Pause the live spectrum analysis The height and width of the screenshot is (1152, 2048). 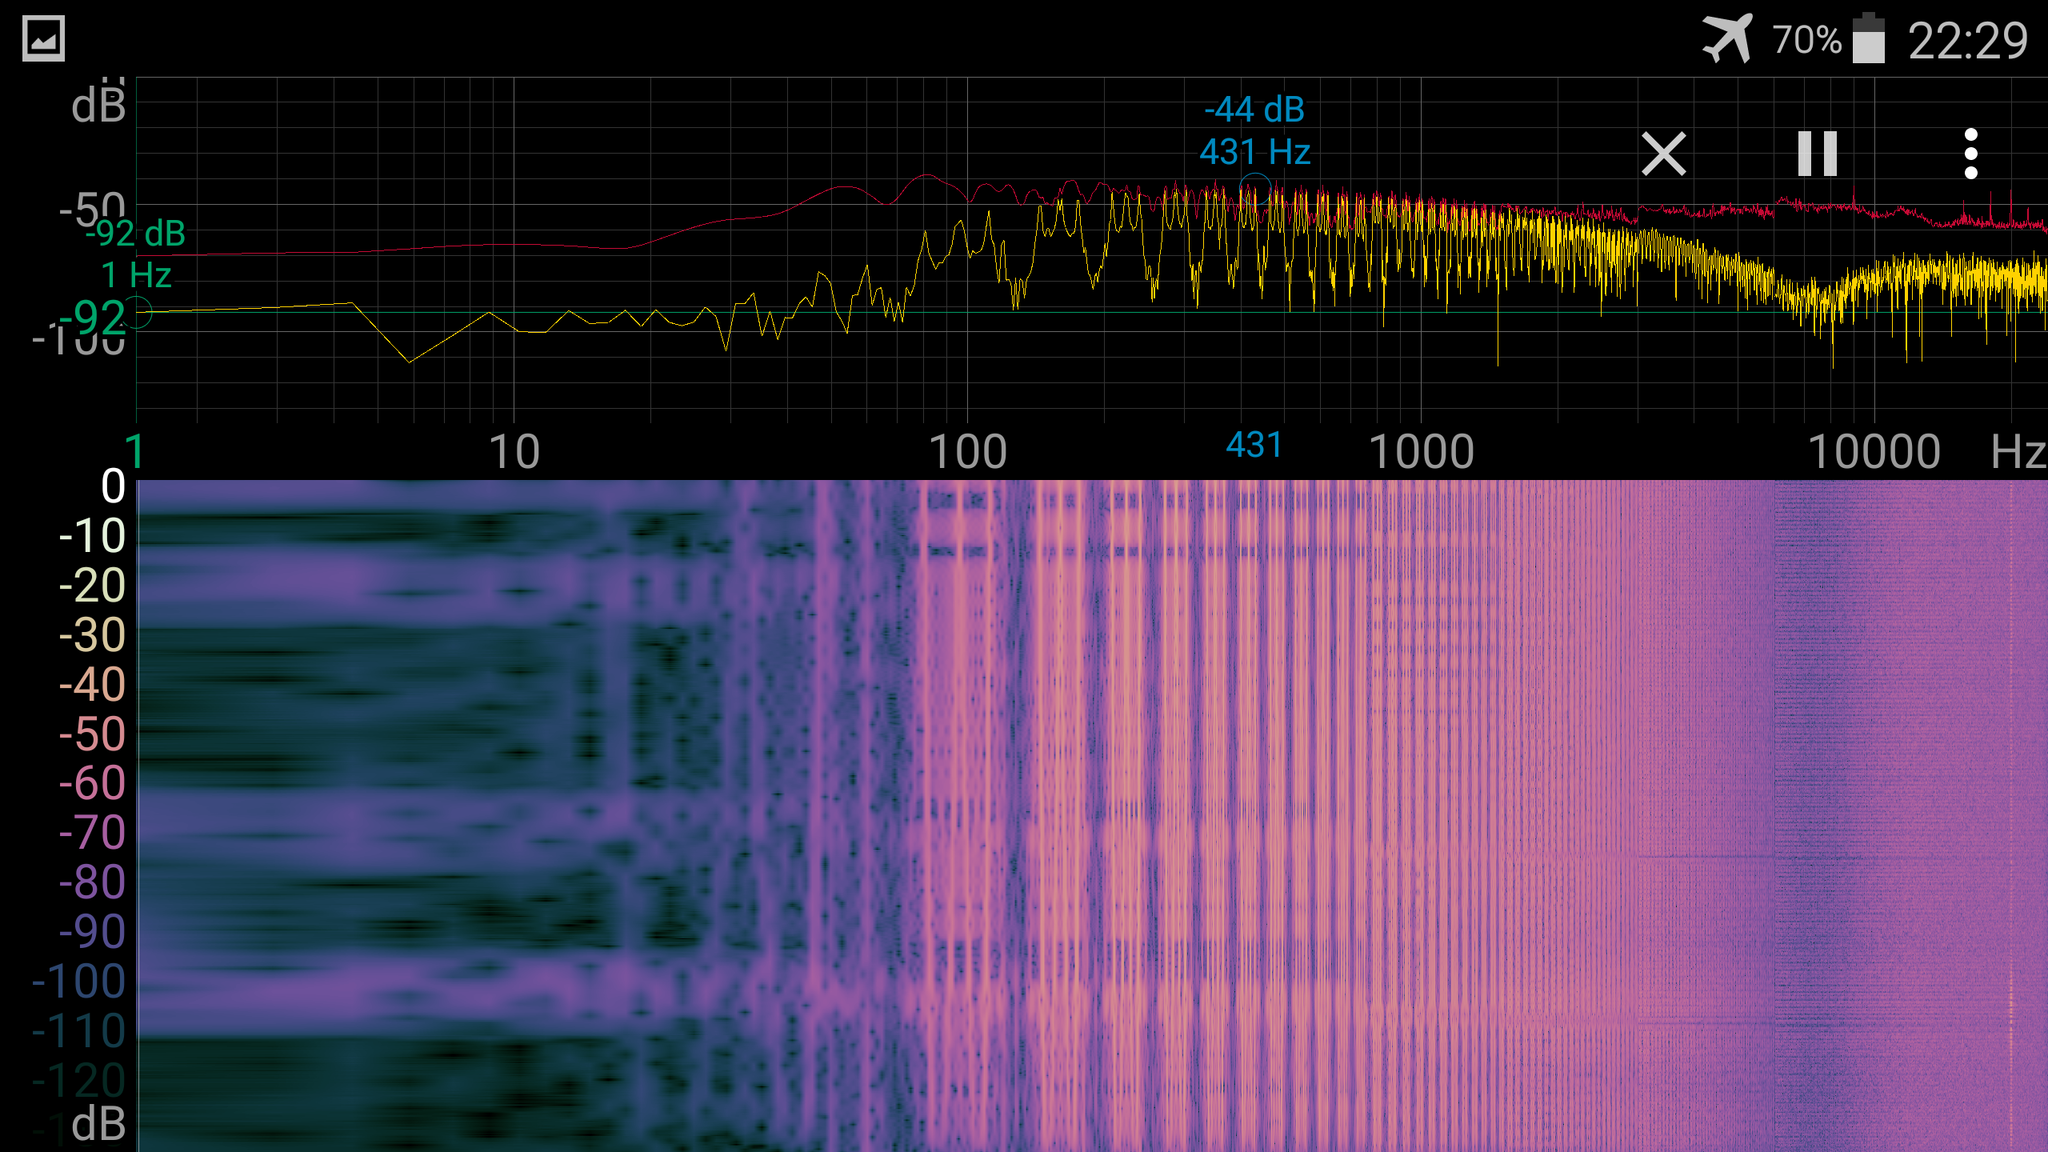tap(1817, 154)
